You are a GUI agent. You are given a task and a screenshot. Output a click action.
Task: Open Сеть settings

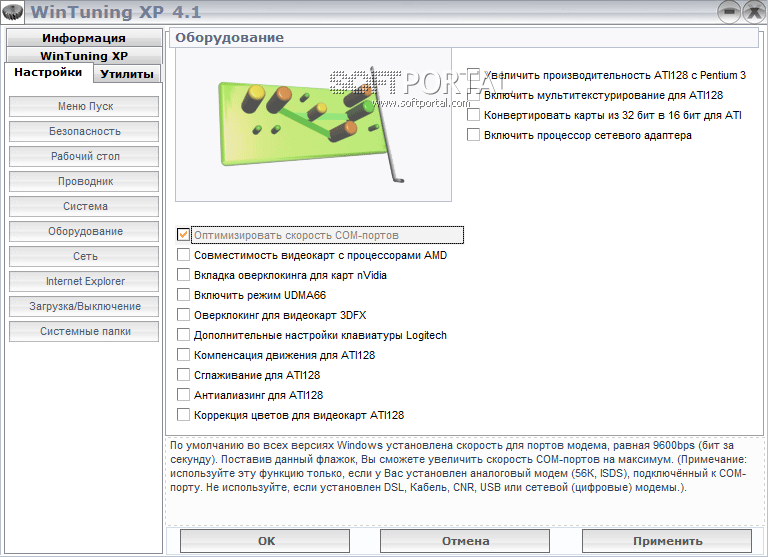84,256
